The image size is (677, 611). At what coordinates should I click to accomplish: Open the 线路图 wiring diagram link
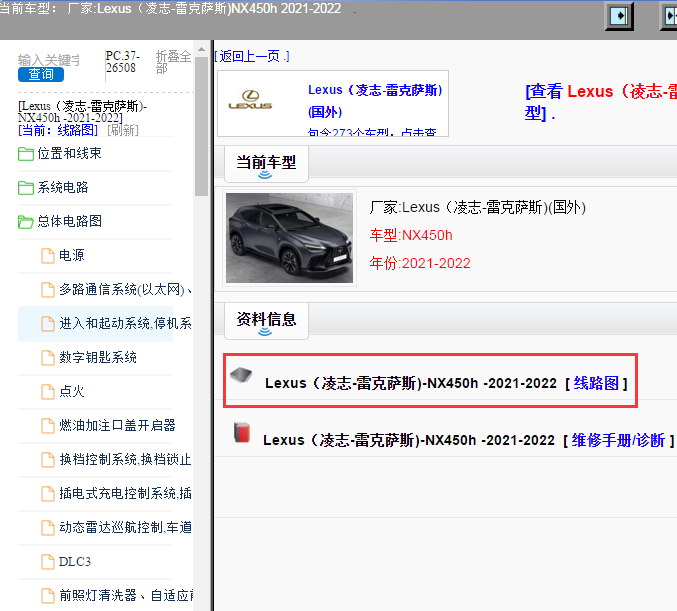[596, 383]
